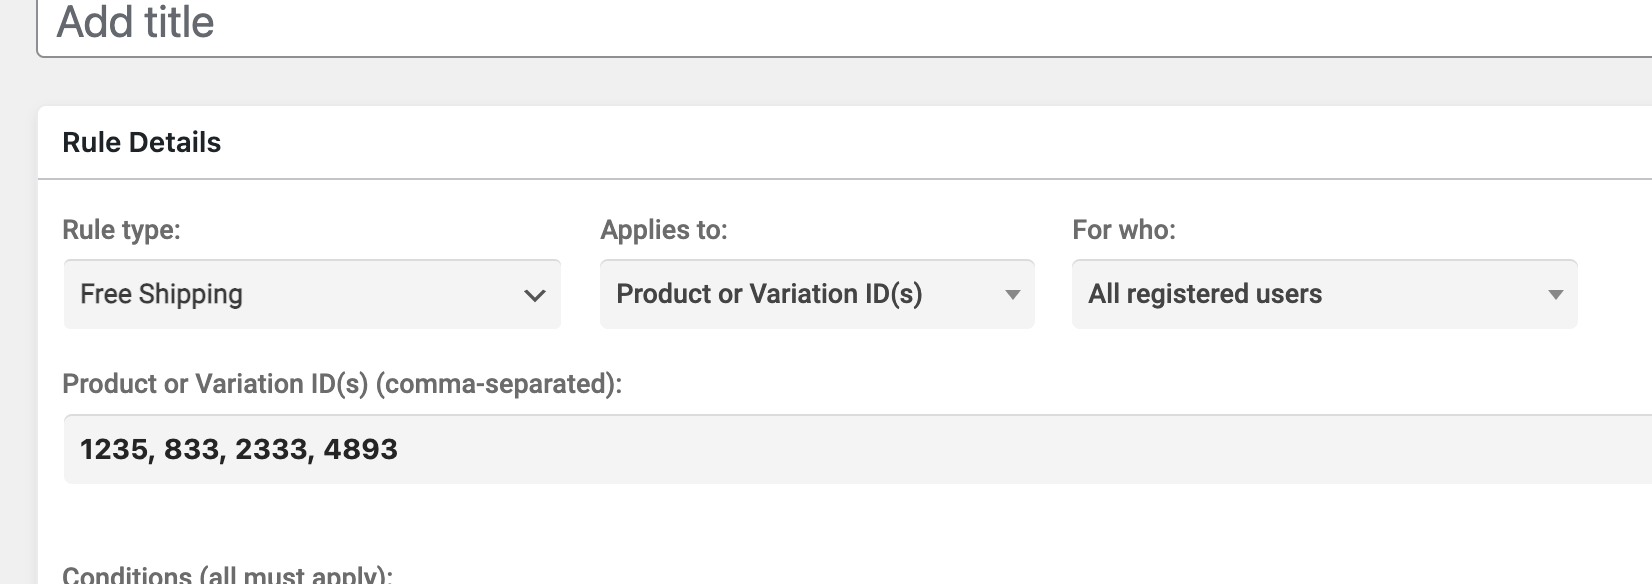Click the Product or Variation ID(s) comma-separated label
This screenshot has width=1652, height=584.
342,384
